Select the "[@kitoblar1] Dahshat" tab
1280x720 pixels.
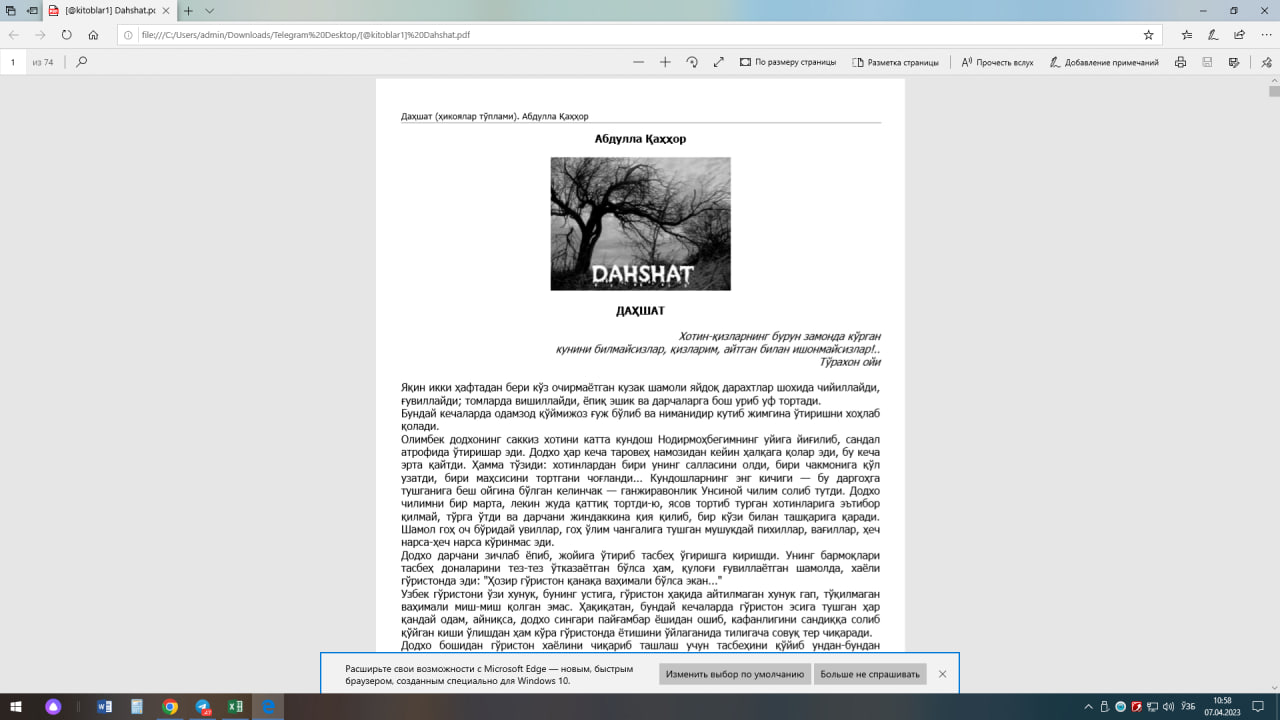[102, 11]
